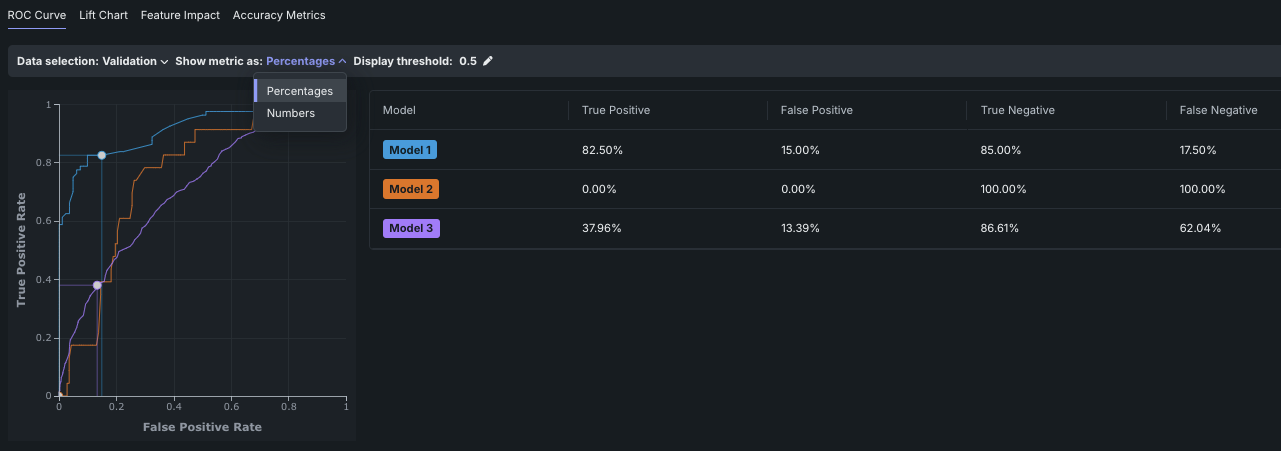Edit display threshold with pencil icon
Image resolution: width=1281 pixels, height=451 pixels.
click(488, 61)
